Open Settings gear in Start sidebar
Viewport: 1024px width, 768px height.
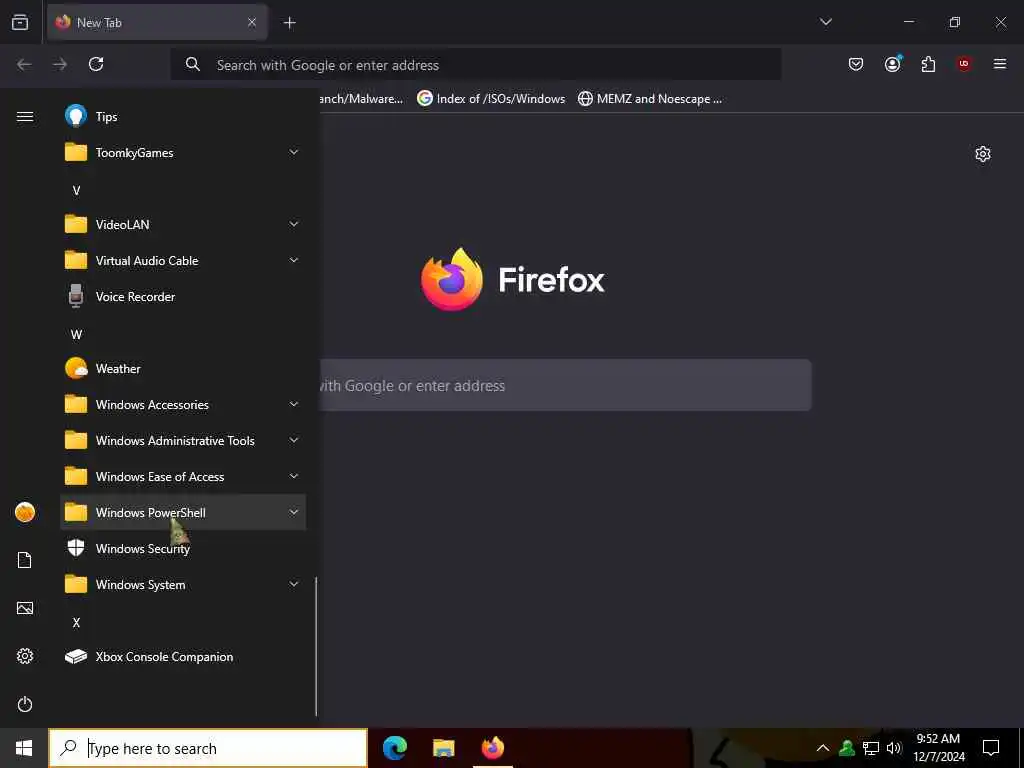25,656
